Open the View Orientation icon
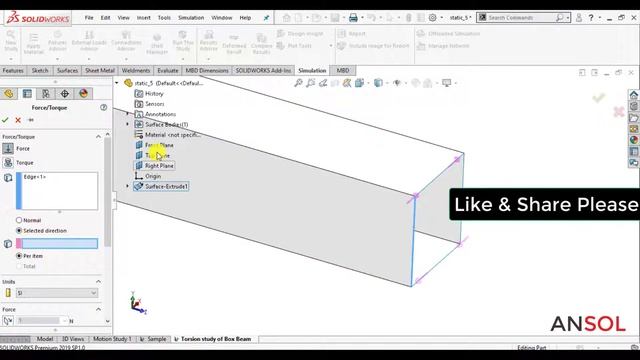 pos(360,83)
